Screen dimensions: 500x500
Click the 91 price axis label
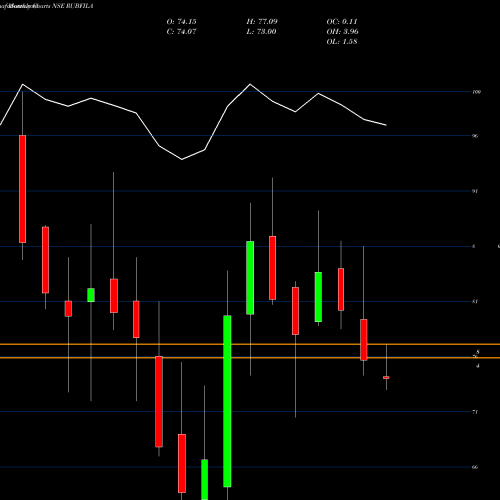pos(475,191)
